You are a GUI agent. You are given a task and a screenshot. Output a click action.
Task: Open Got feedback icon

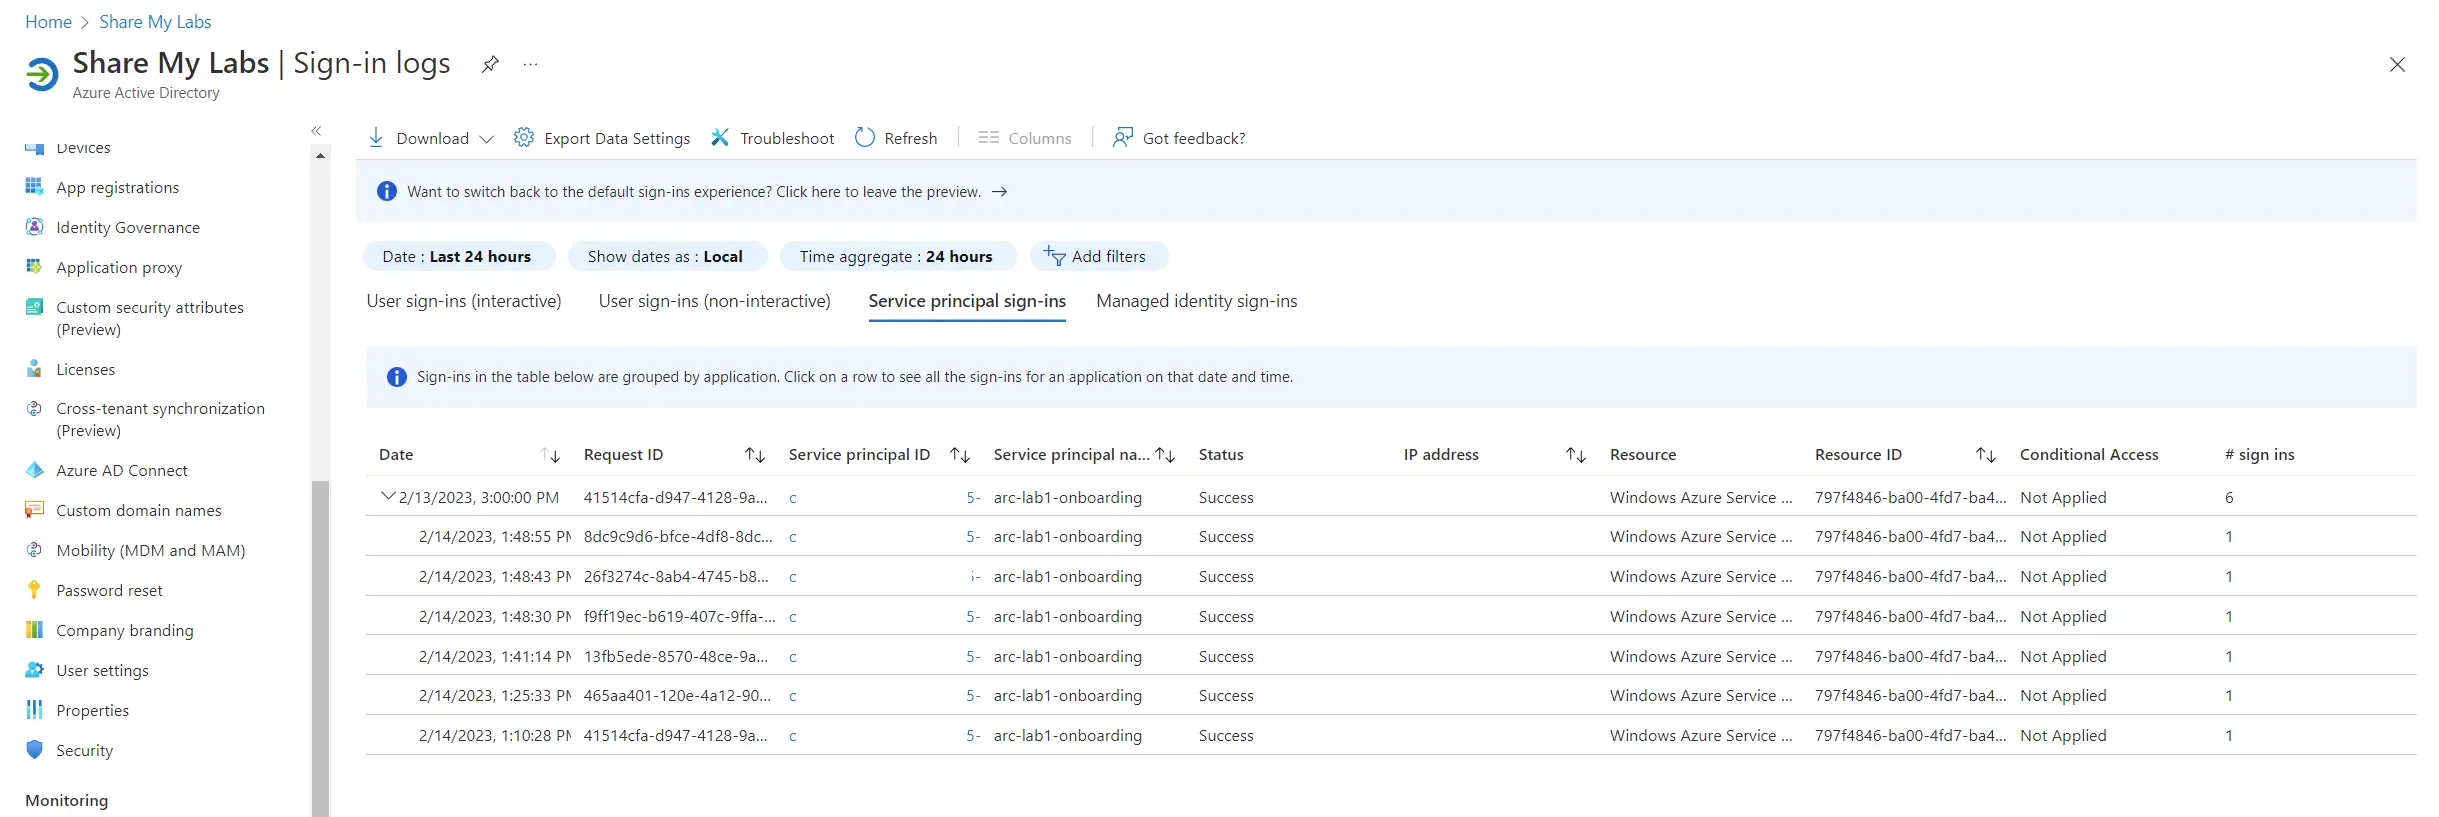1123,138
